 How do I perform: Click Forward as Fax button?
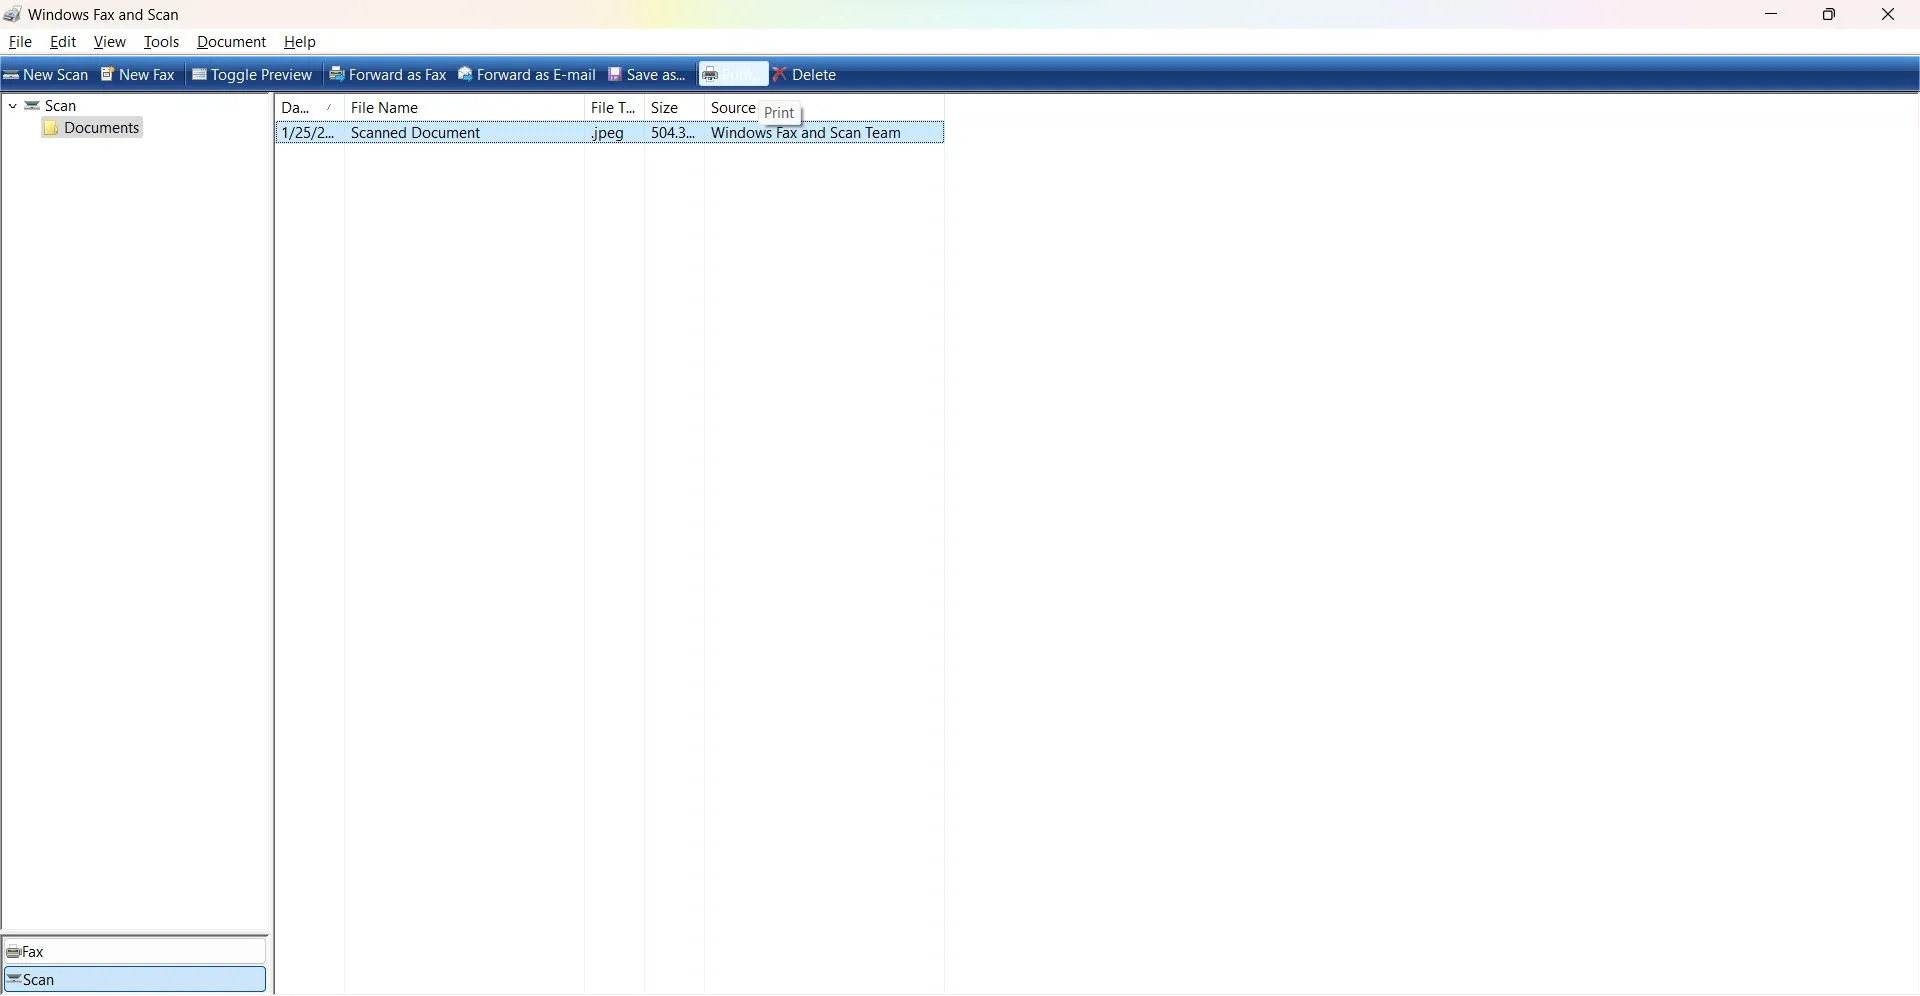tap(388, 75)
